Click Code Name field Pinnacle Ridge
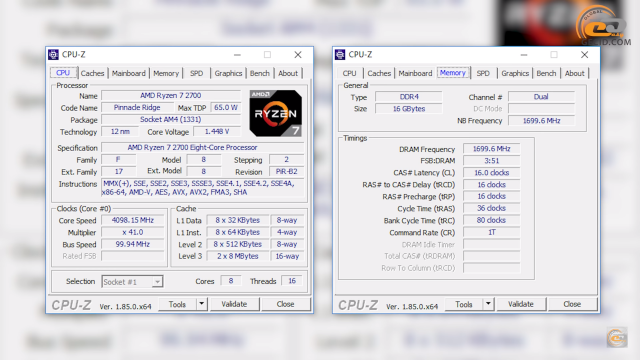The width and height of the screenshot is (640, 360). pos(137,108)
